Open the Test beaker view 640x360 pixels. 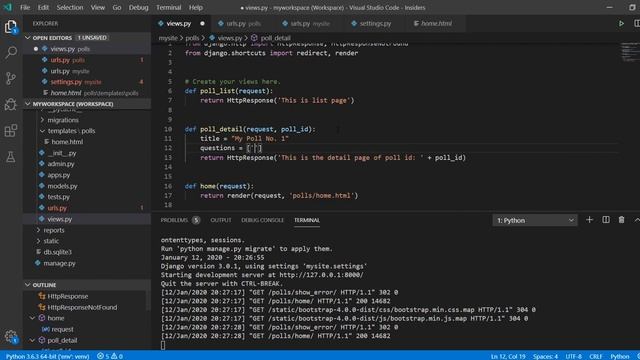[x=11, y=157]
